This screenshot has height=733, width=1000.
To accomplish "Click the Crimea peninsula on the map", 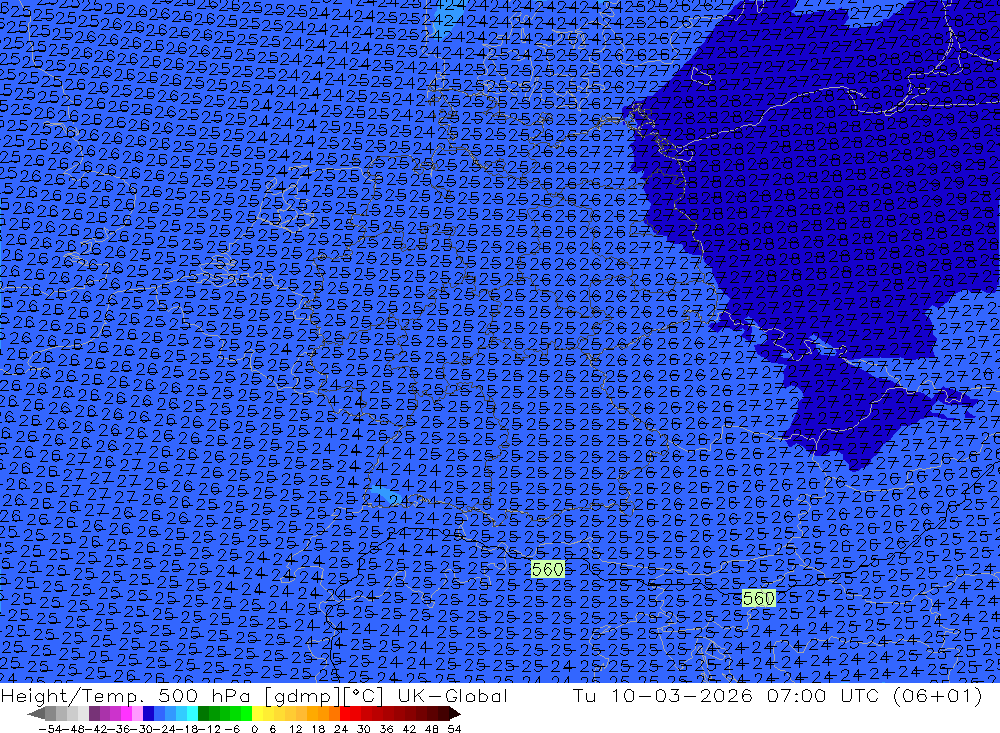I will click(x=850, y=410).
